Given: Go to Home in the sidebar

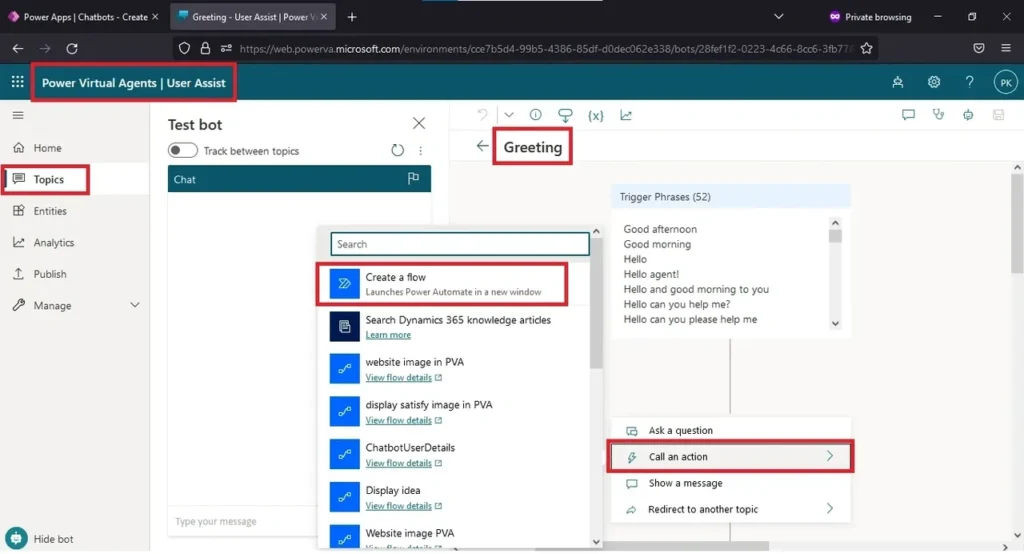Looking at the screenshot, I should [x=47, y=148].
